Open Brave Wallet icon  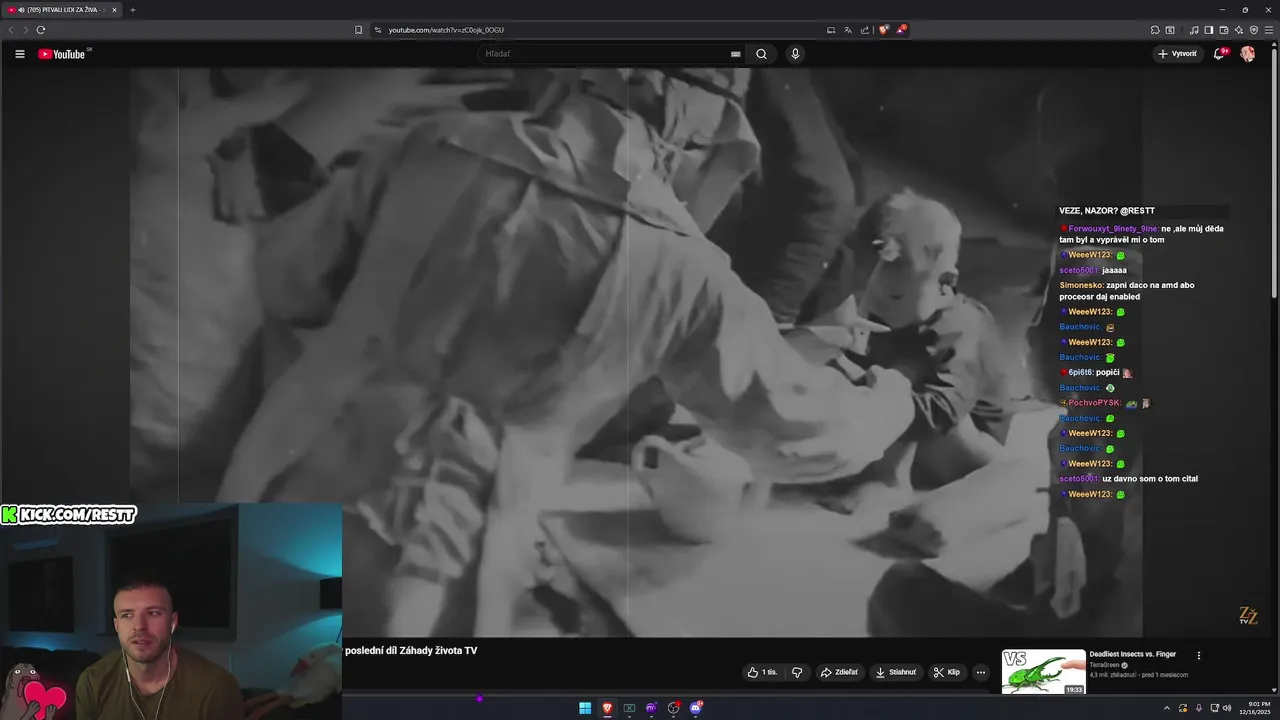[x=1223, y=30]
